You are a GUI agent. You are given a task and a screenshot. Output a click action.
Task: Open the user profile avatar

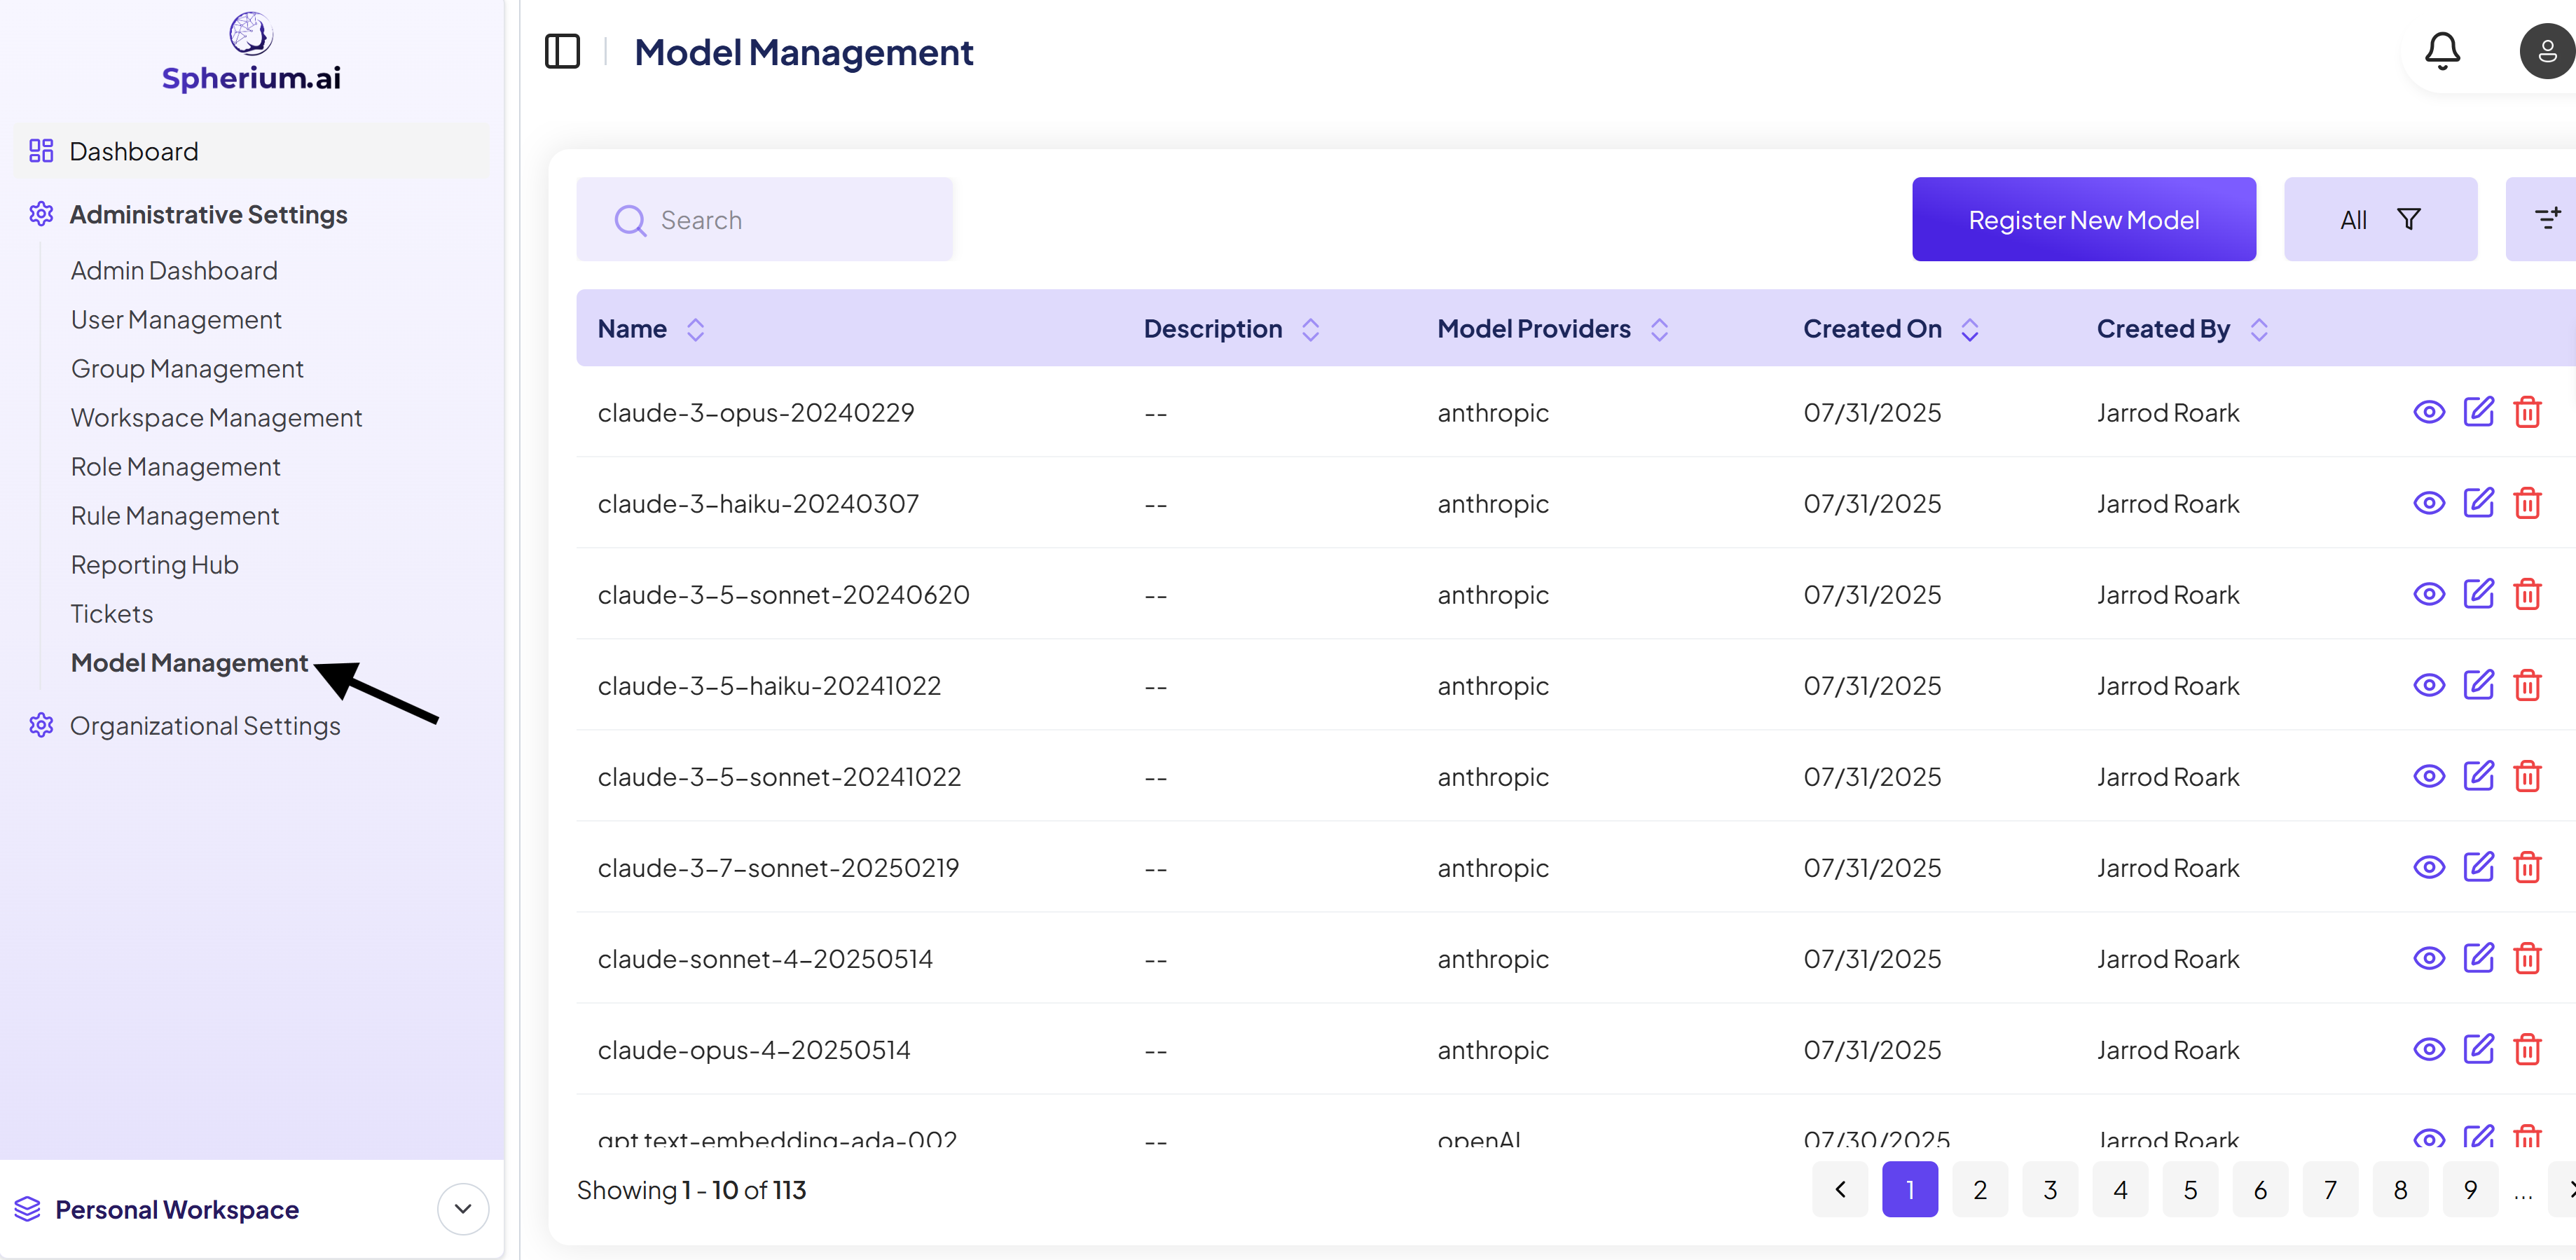(x=2547, y=51)
